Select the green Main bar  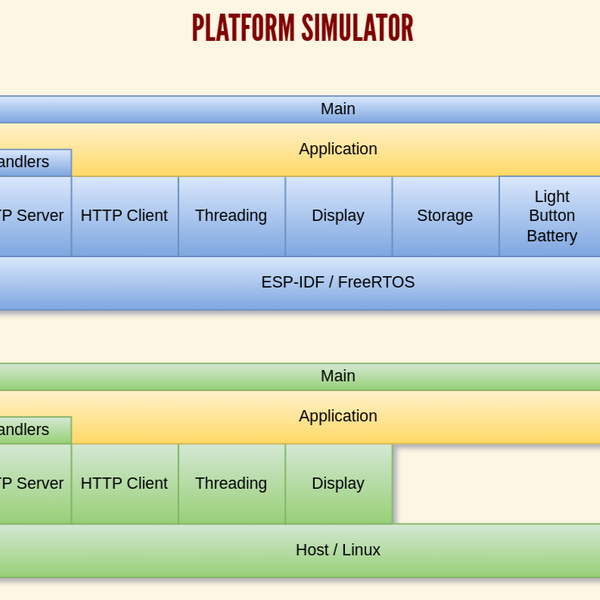[300, 377]
